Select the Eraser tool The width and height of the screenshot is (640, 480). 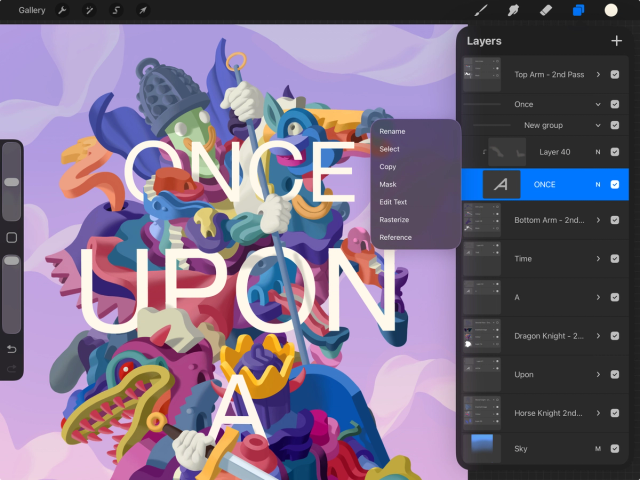click(546, 10)
